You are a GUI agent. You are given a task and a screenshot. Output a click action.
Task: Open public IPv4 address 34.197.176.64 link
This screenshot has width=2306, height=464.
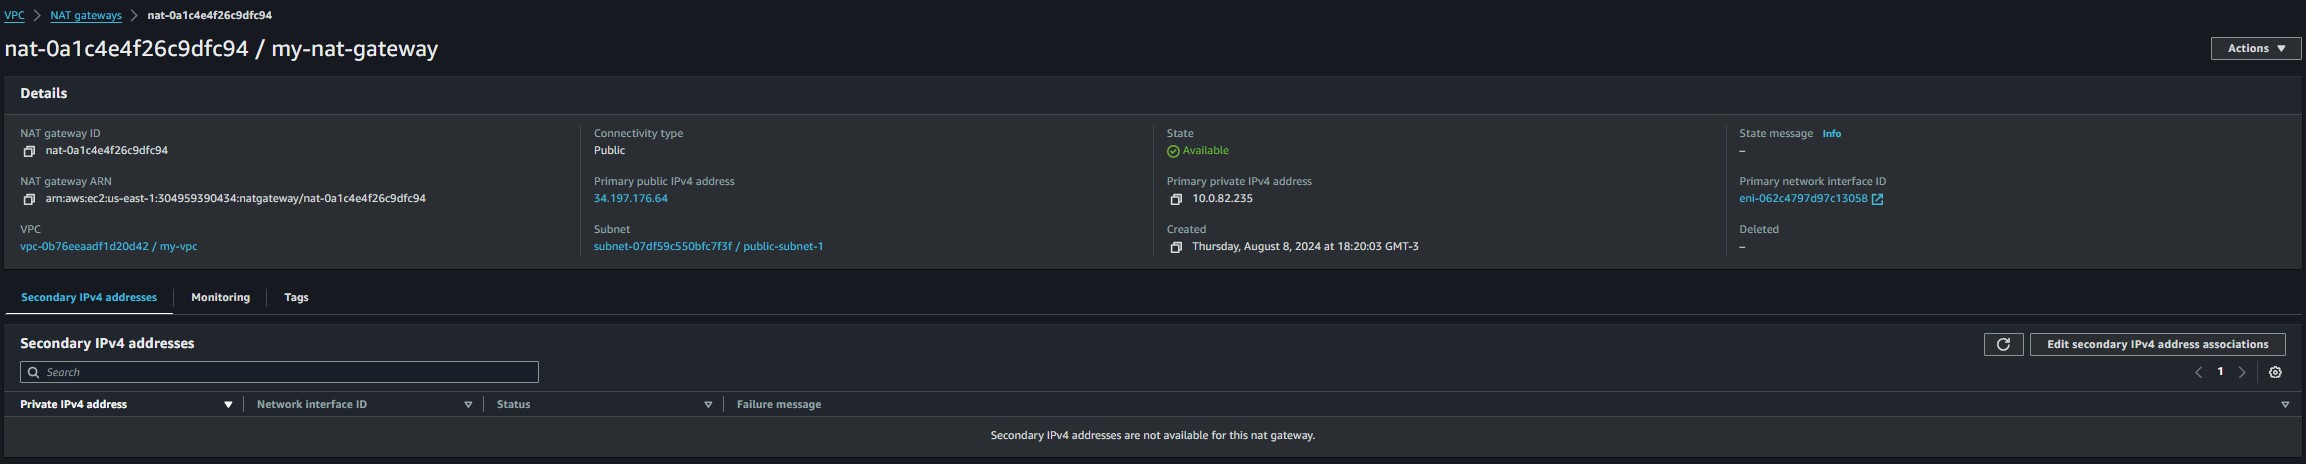coord(631,198)
